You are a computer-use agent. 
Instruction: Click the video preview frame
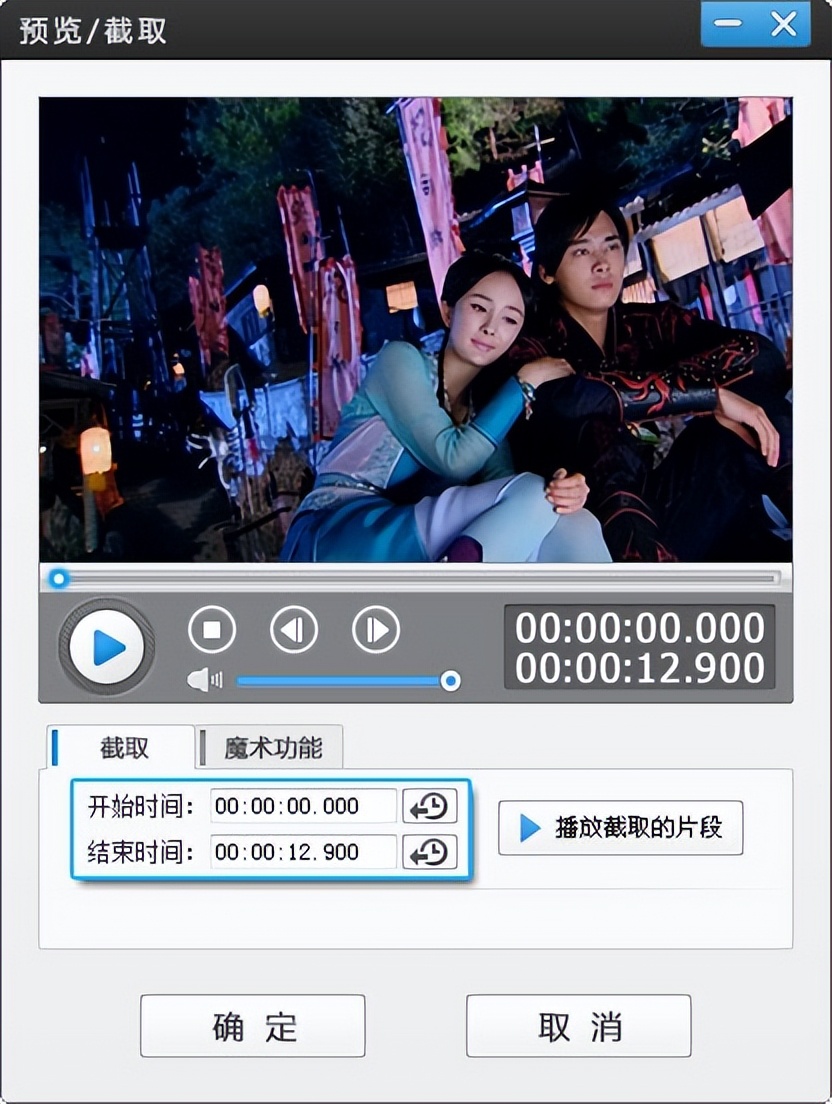(x=416, y=330)
